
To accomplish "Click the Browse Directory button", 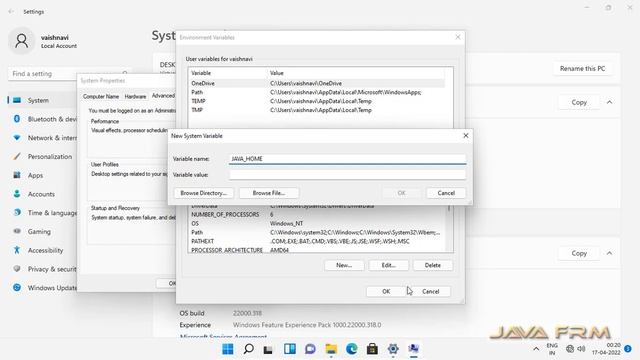I will click(x=204, y=193).
